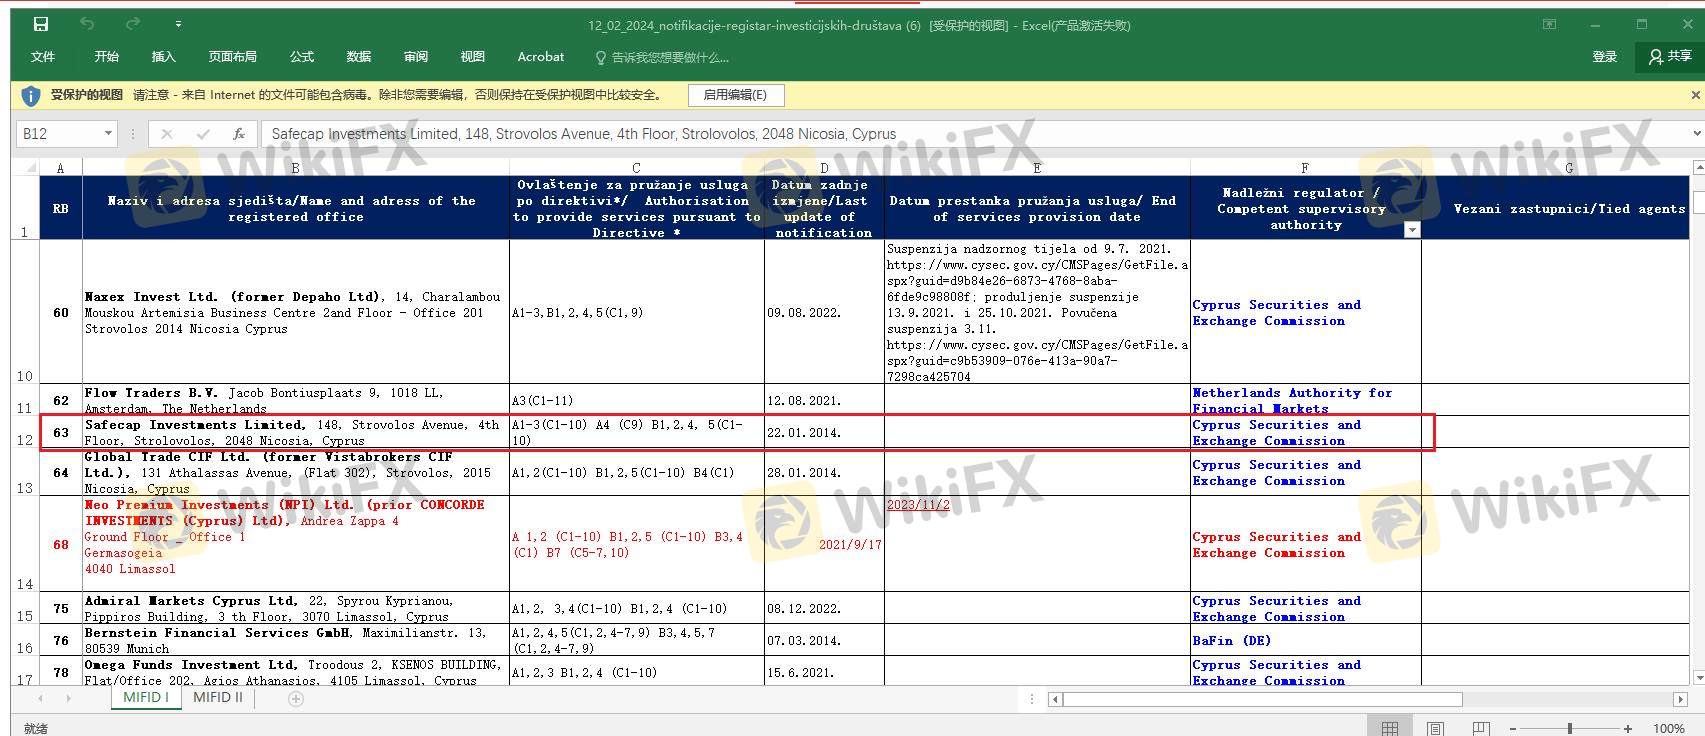Click the zoom slider handle
Image resolution: width=1705 pixels, height=736 pixels.
click(x=1570, y=728)
